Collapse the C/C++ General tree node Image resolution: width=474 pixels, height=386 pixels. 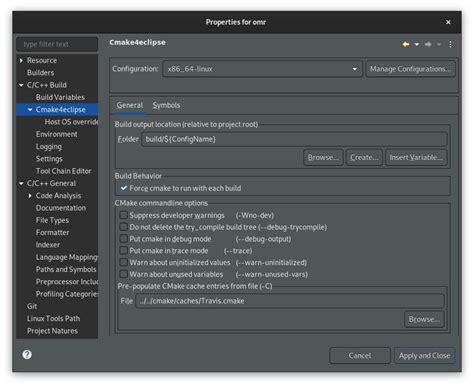21,183
